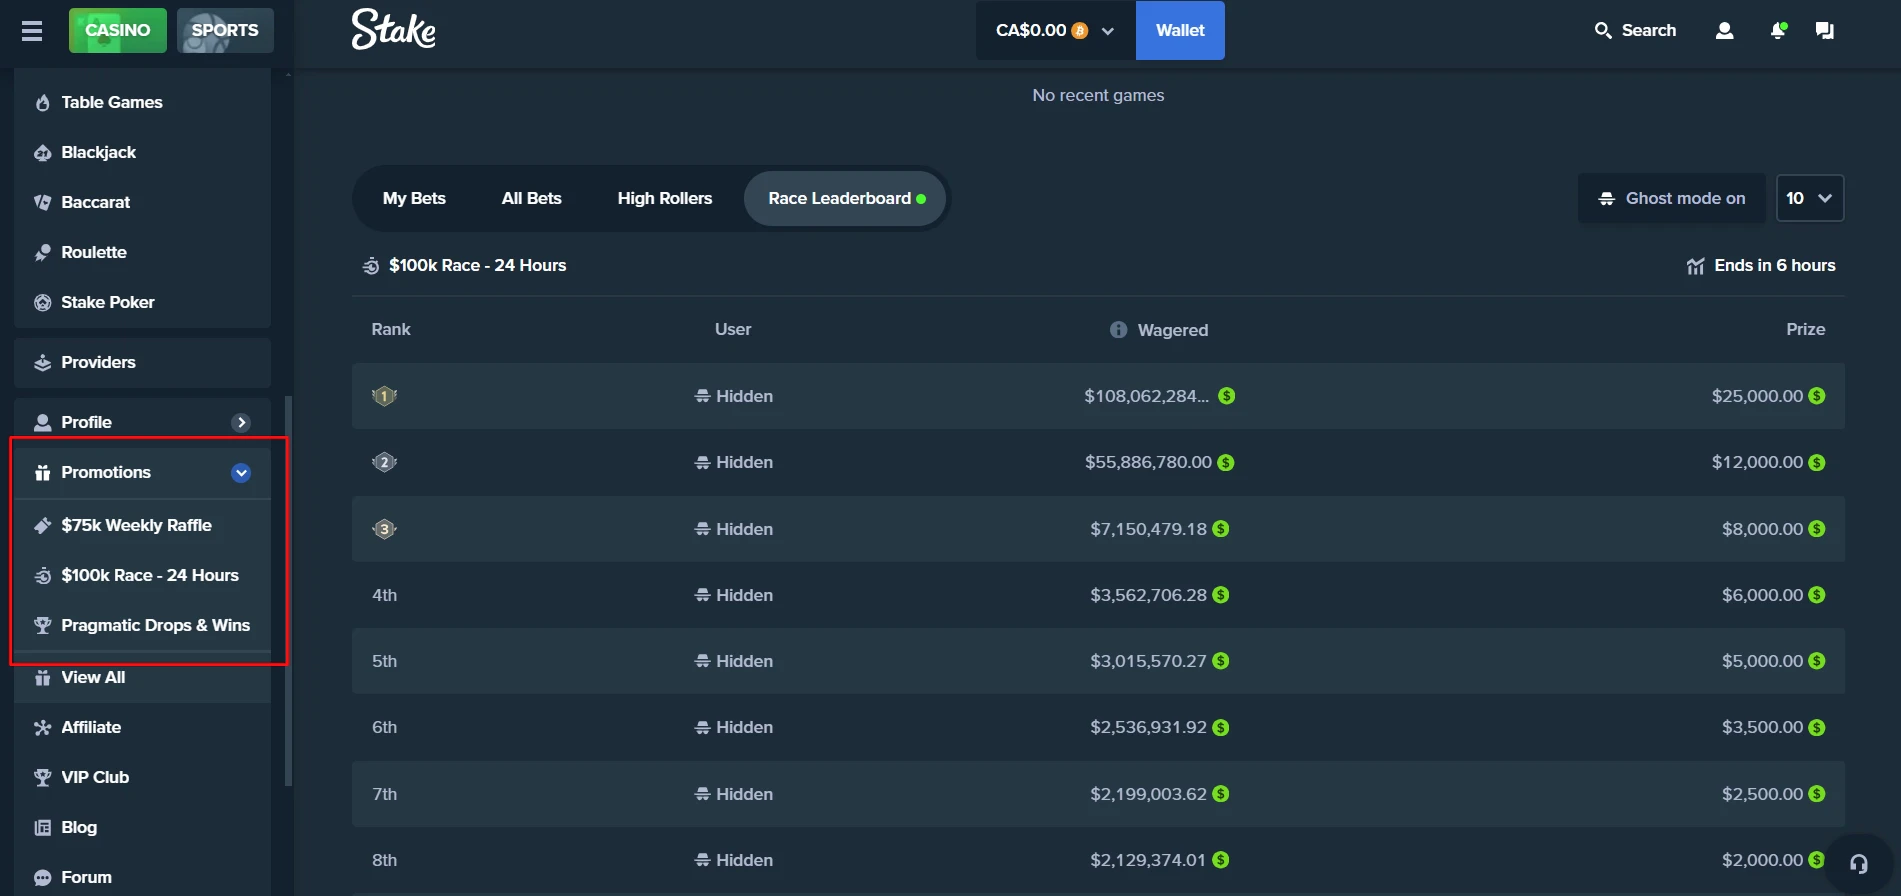Image resolution: width=1901 pixels, height=896 pixels.
Task: Select the Race Leaderboard tab
Action: (x=845, y=198)
